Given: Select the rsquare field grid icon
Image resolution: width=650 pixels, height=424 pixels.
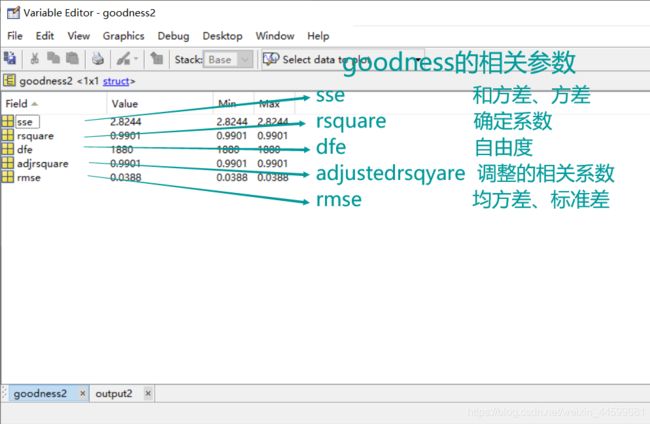Looking at the screenshot, I should pyautogui.click(x=7, y=135).
